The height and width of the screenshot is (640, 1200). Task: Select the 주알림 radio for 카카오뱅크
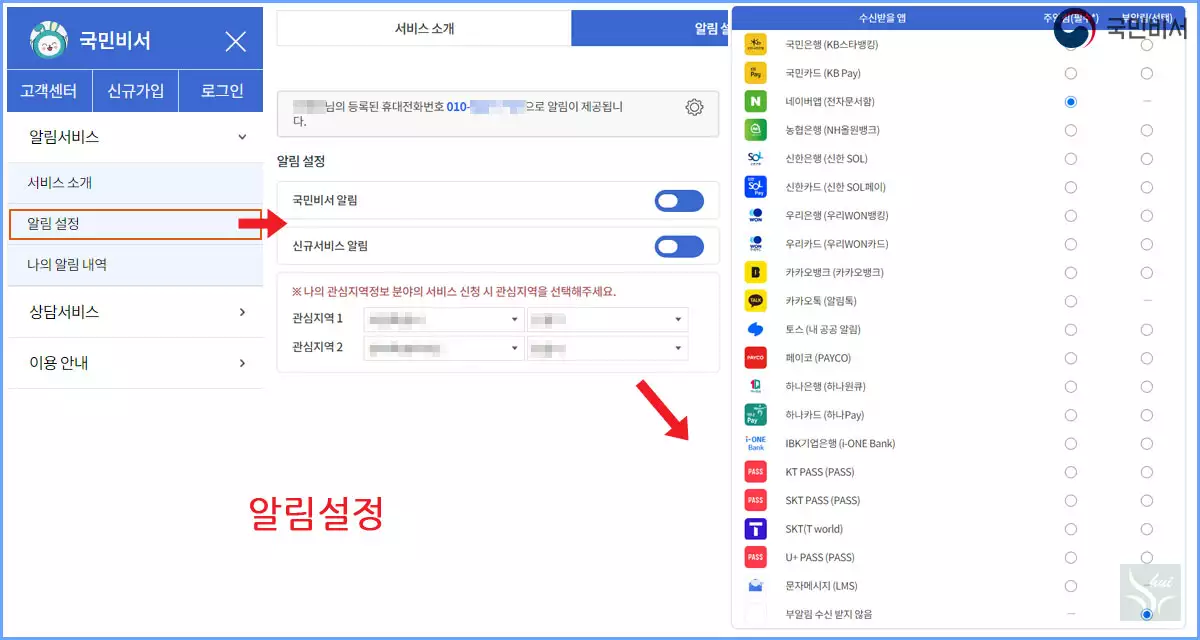coord(1072,271)
